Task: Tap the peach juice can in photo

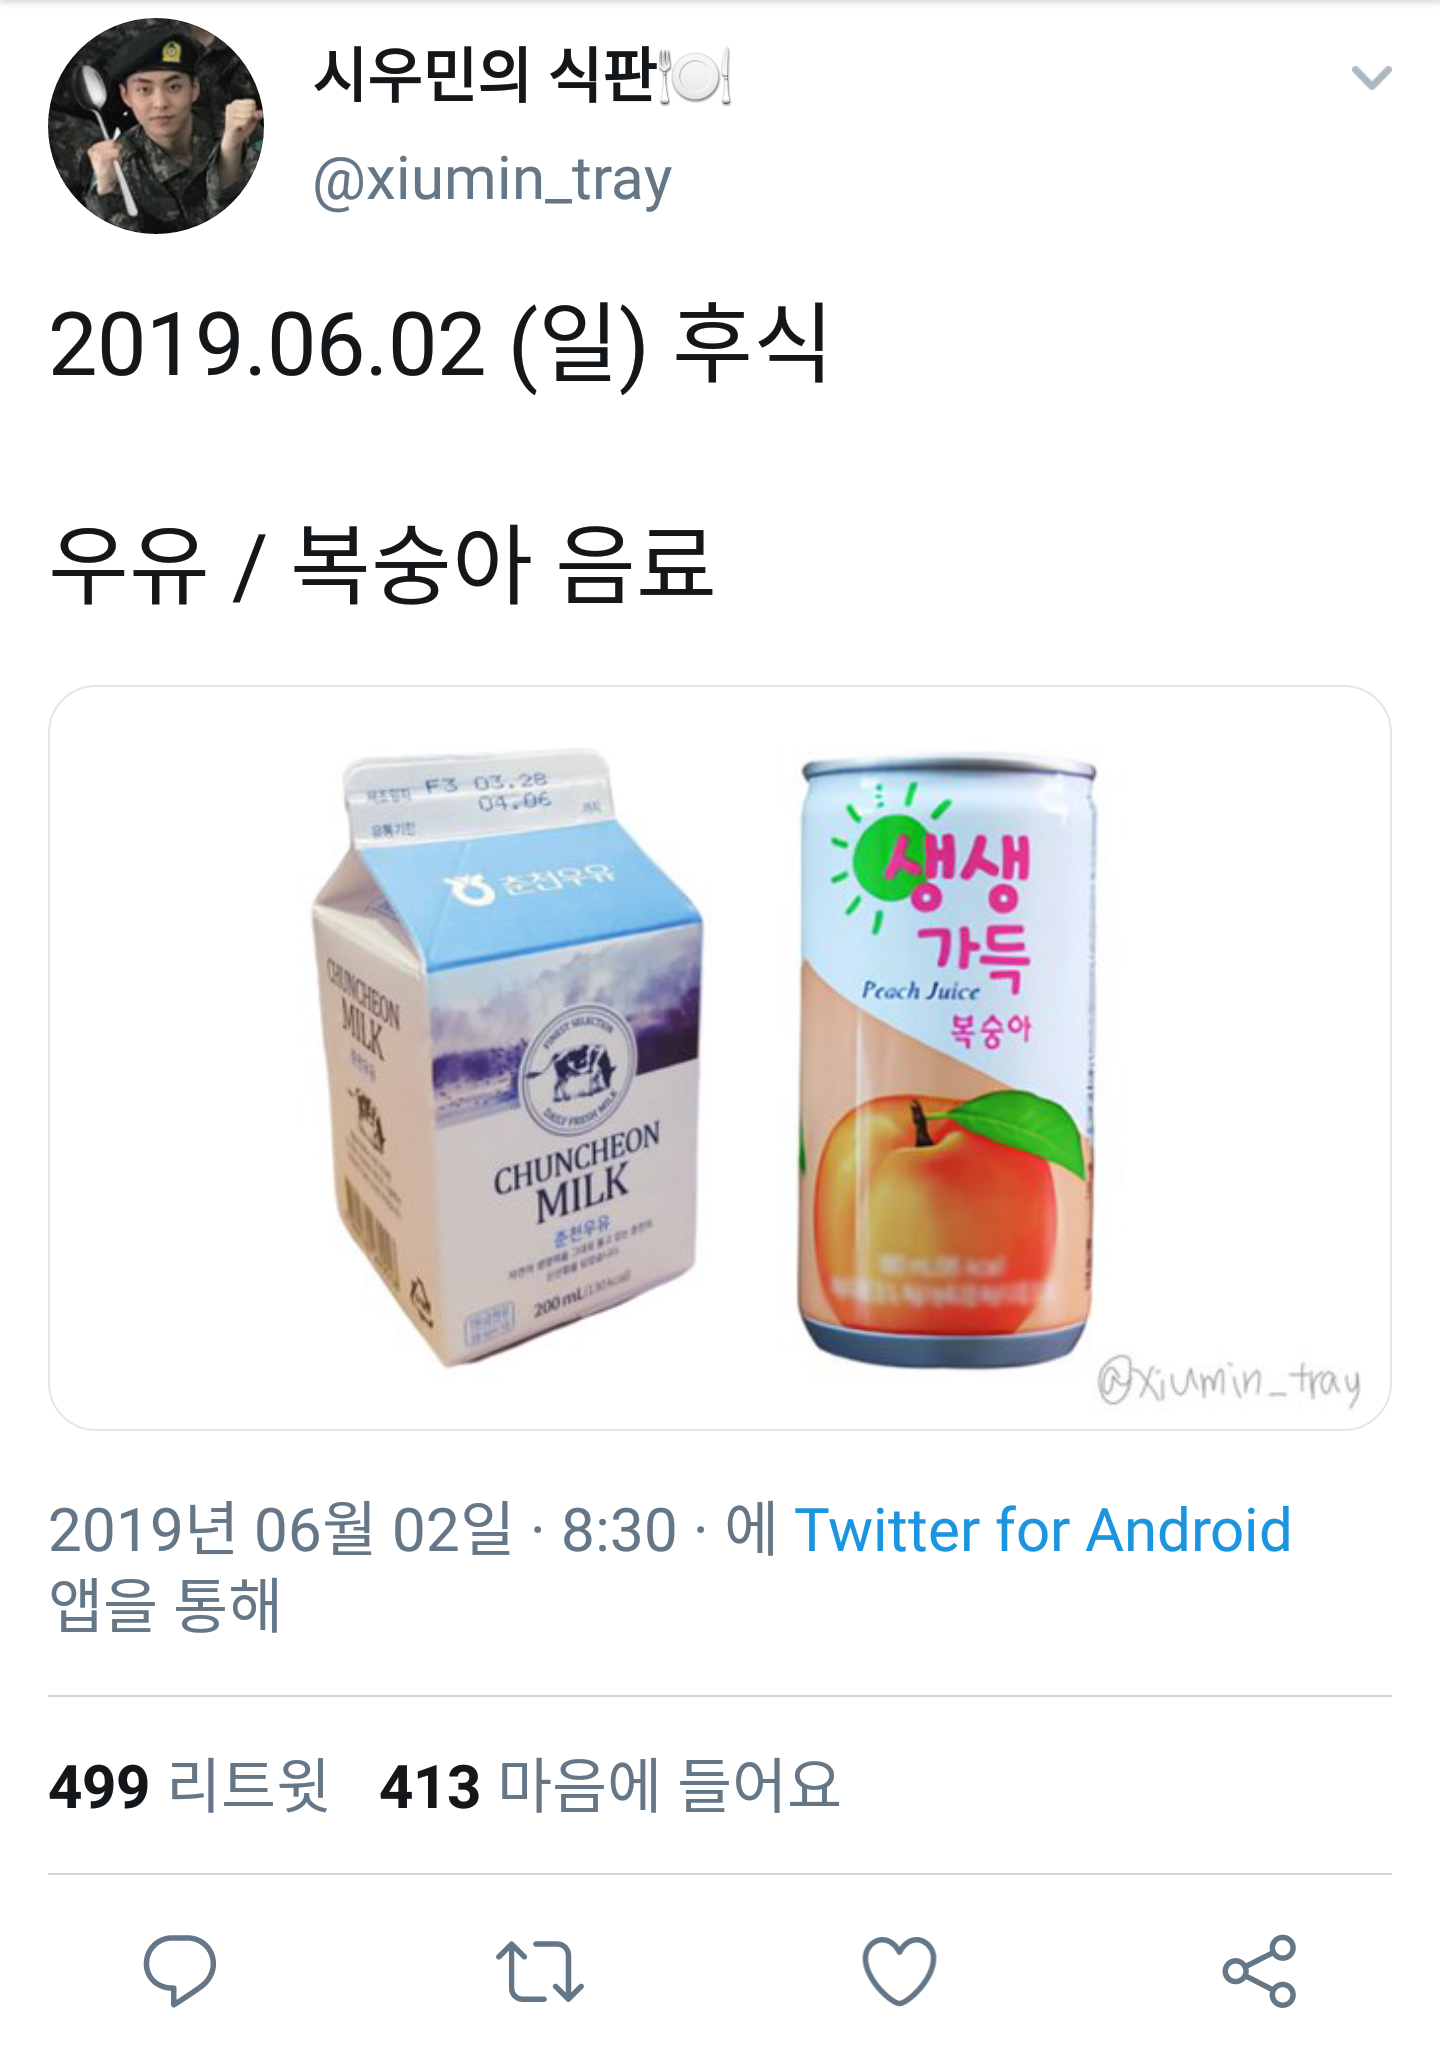Action: (947, 1060)
